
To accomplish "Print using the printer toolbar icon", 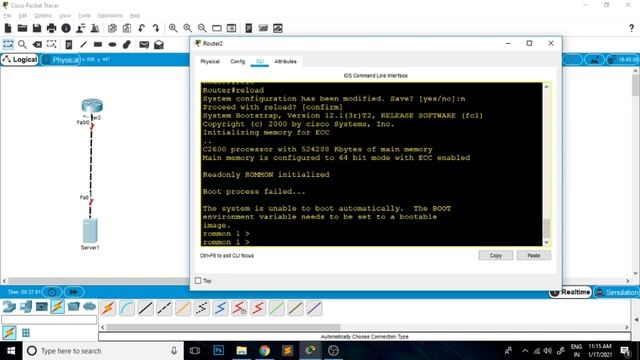I will (x=51, y=28).
